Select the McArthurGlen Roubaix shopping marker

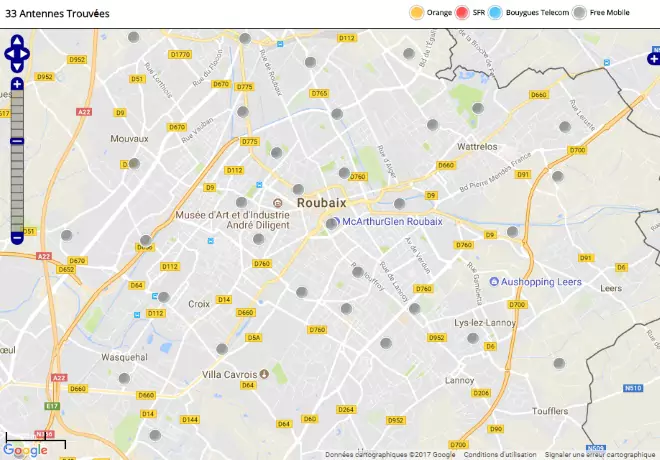[x=336, y=221]
